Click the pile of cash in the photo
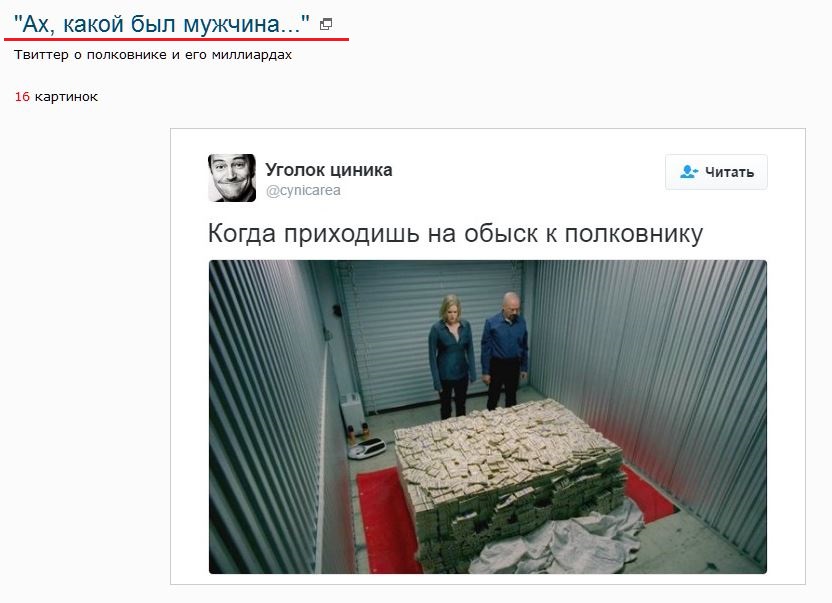This screenshot has width=832, height=603. coord(509,467)
